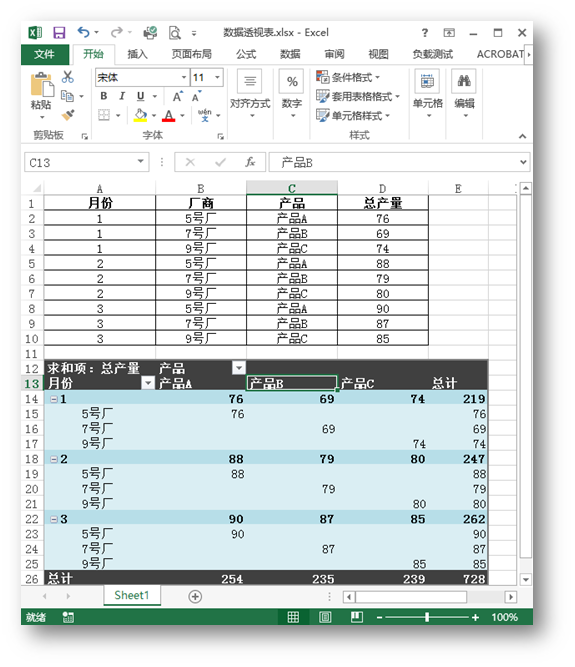The width and height of the screenshot is (575, 667).
Task: Apply cell borders with the border icon
Action: tap(104, 115)
